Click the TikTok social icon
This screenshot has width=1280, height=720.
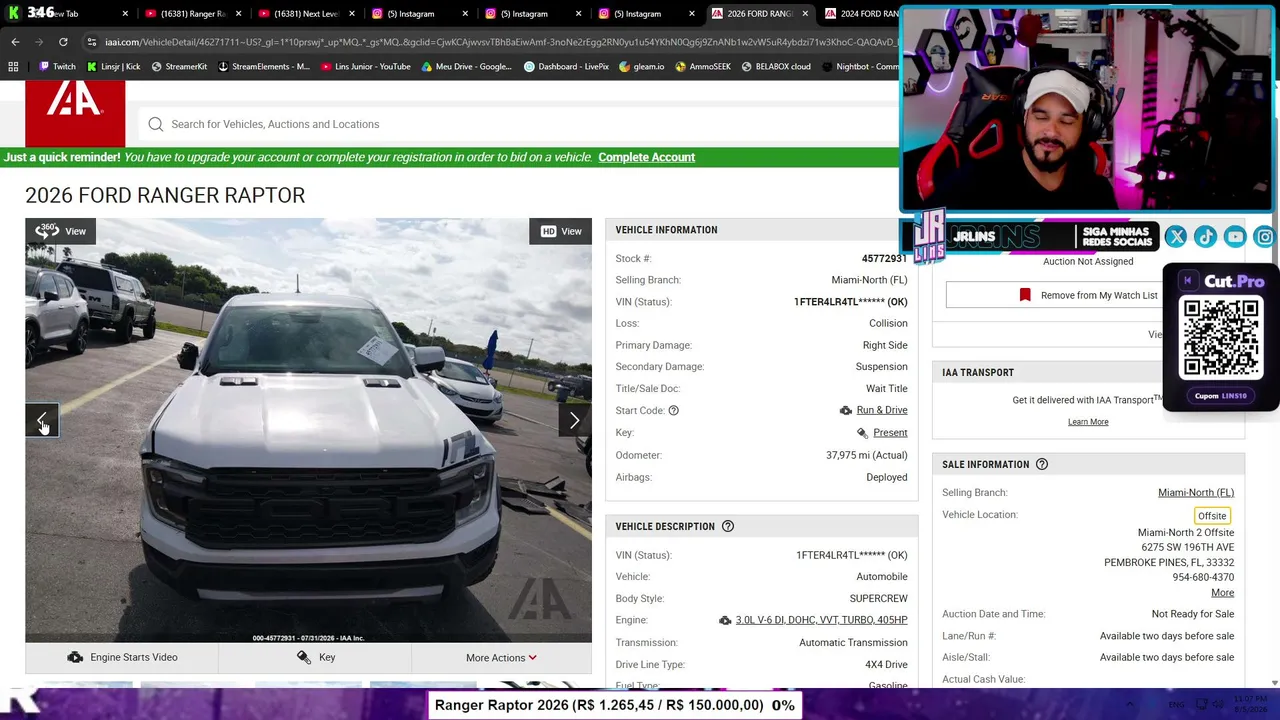(x=1205, y=237)
